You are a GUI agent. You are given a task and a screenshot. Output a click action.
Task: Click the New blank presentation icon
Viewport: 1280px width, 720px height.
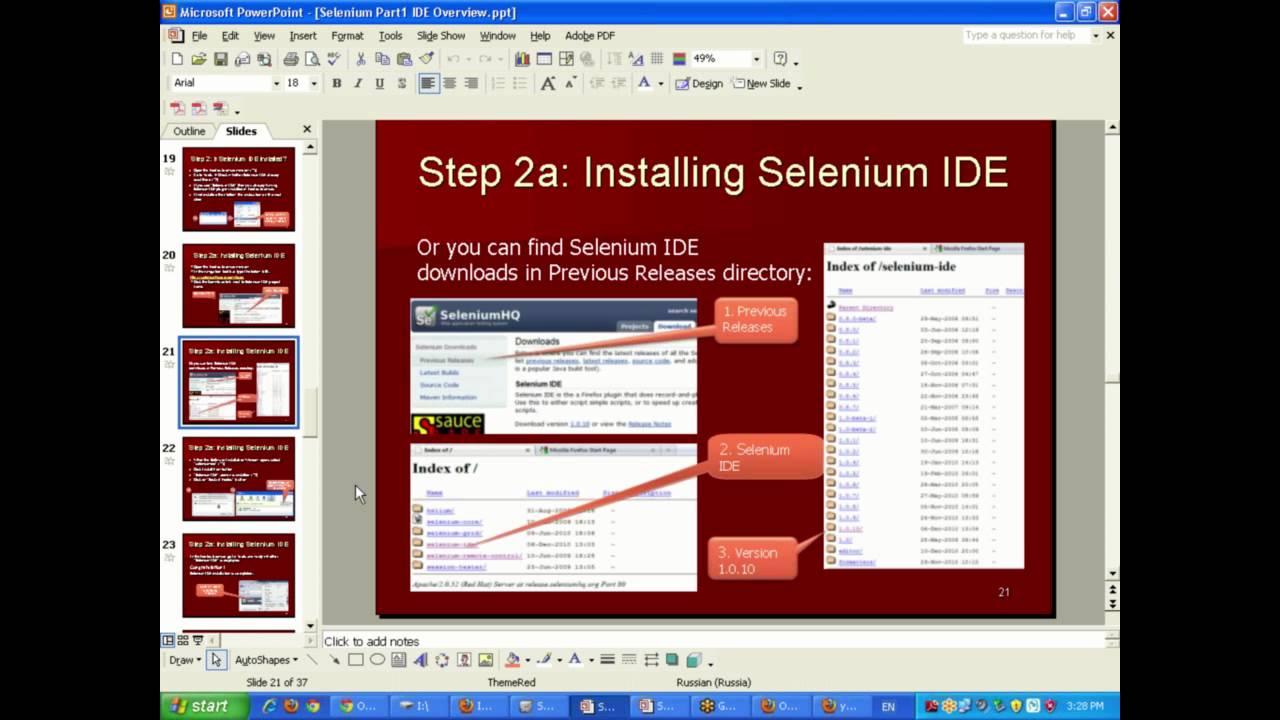(x=177, y=59)
